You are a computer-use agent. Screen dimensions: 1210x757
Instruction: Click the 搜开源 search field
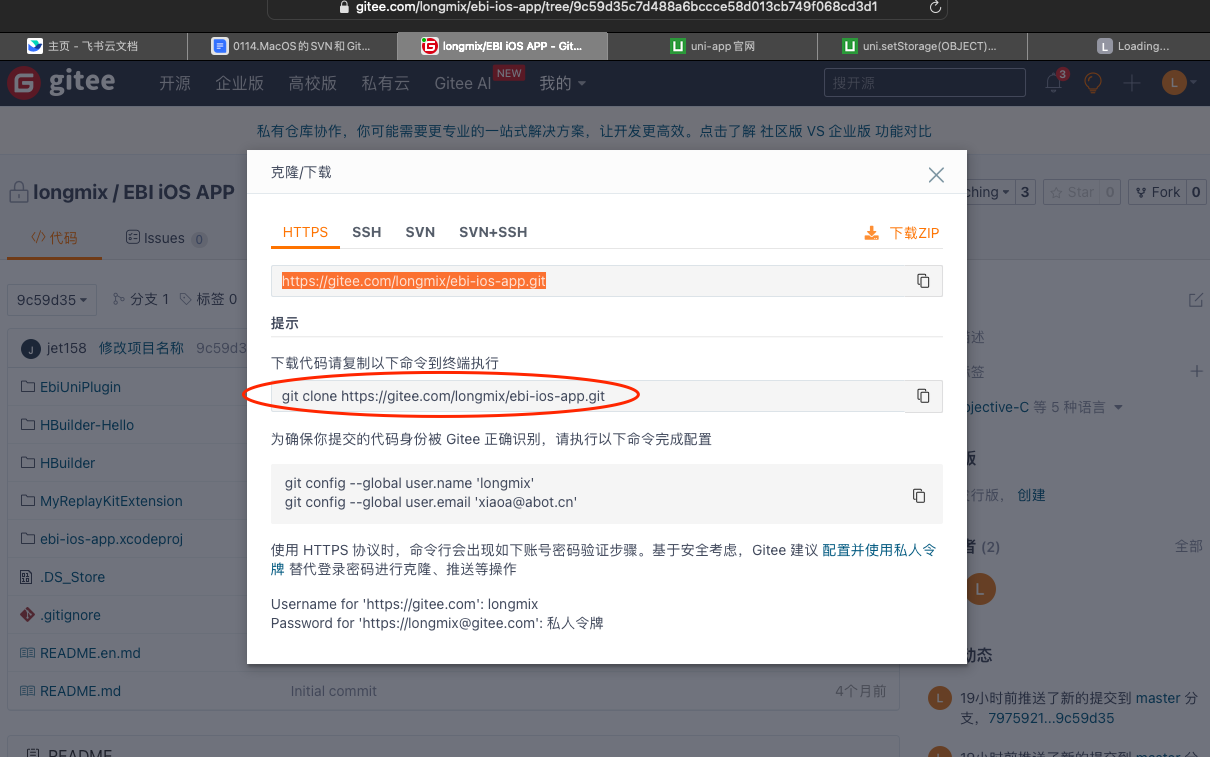(x=925, y=83)
